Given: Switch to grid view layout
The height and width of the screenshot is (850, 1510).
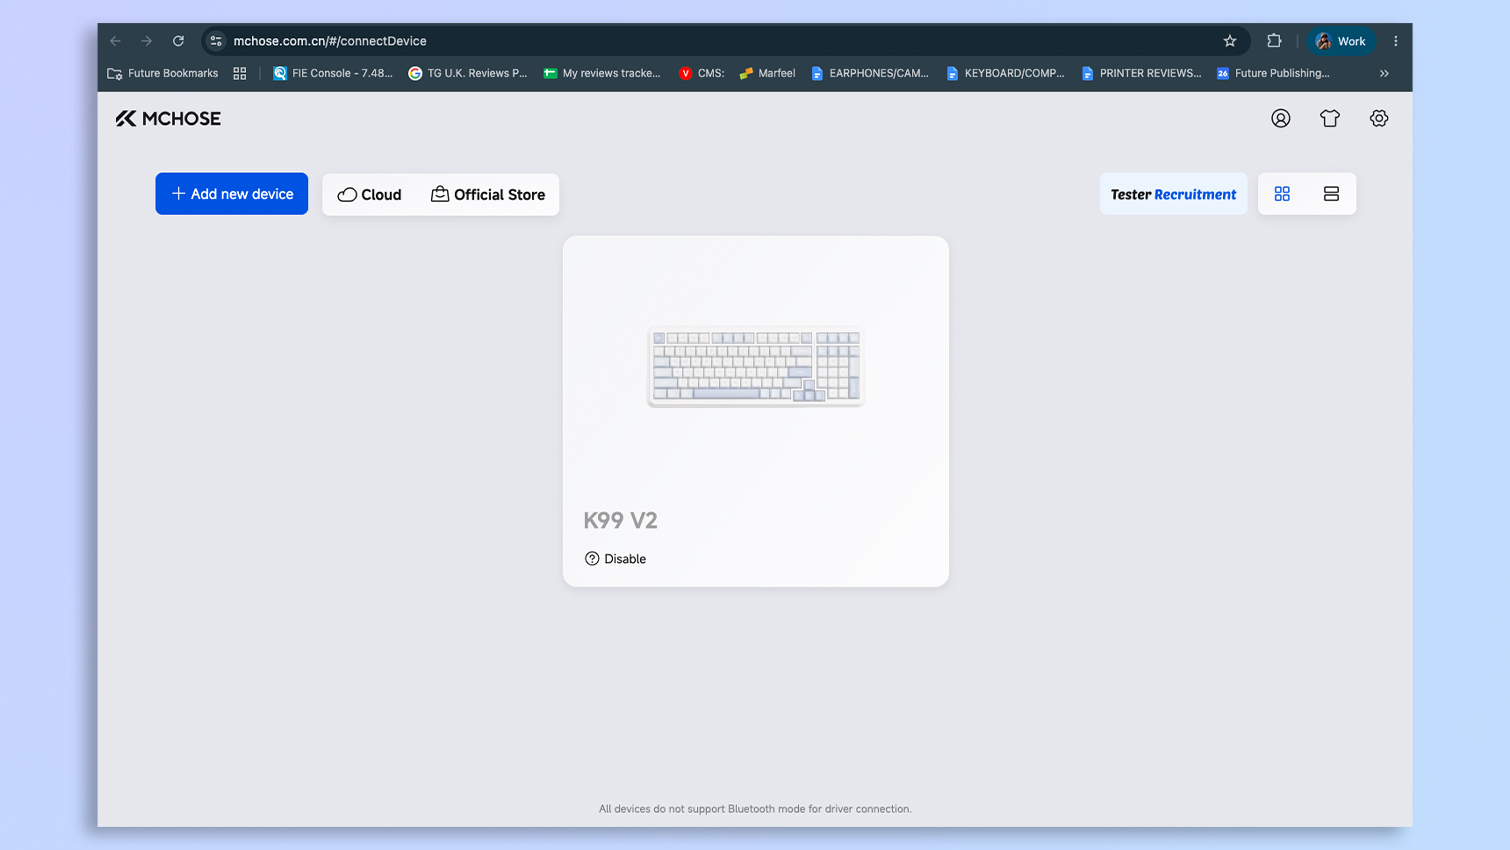Looking at the screenshot, I should tap(1282, 194).
